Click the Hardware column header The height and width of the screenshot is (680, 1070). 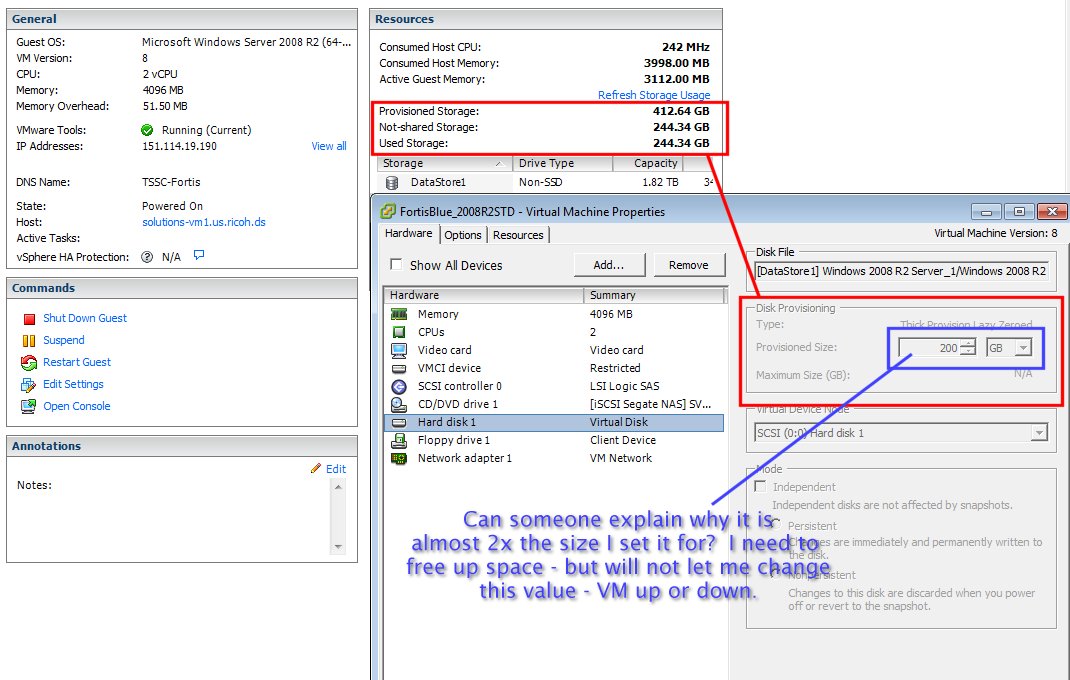click(483, 296)
